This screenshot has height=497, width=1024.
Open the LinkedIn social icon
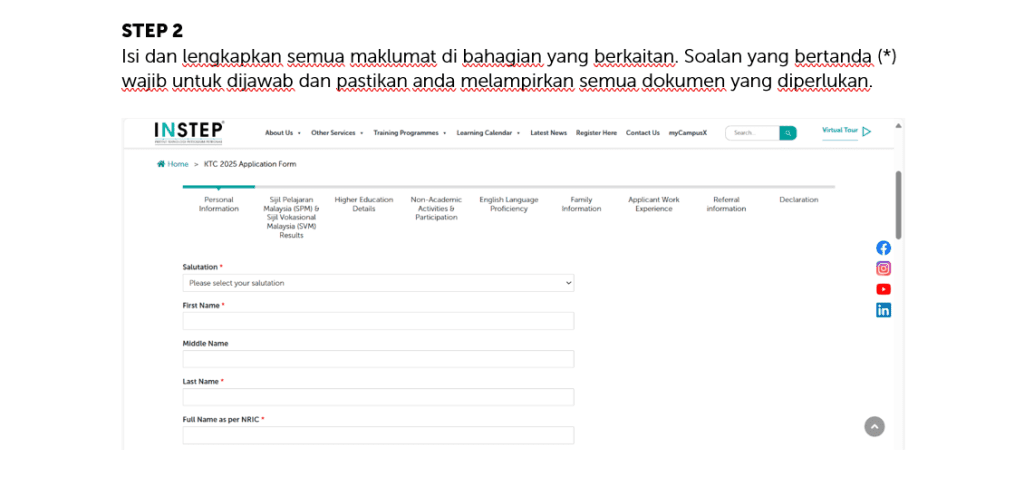click(883, 310)
